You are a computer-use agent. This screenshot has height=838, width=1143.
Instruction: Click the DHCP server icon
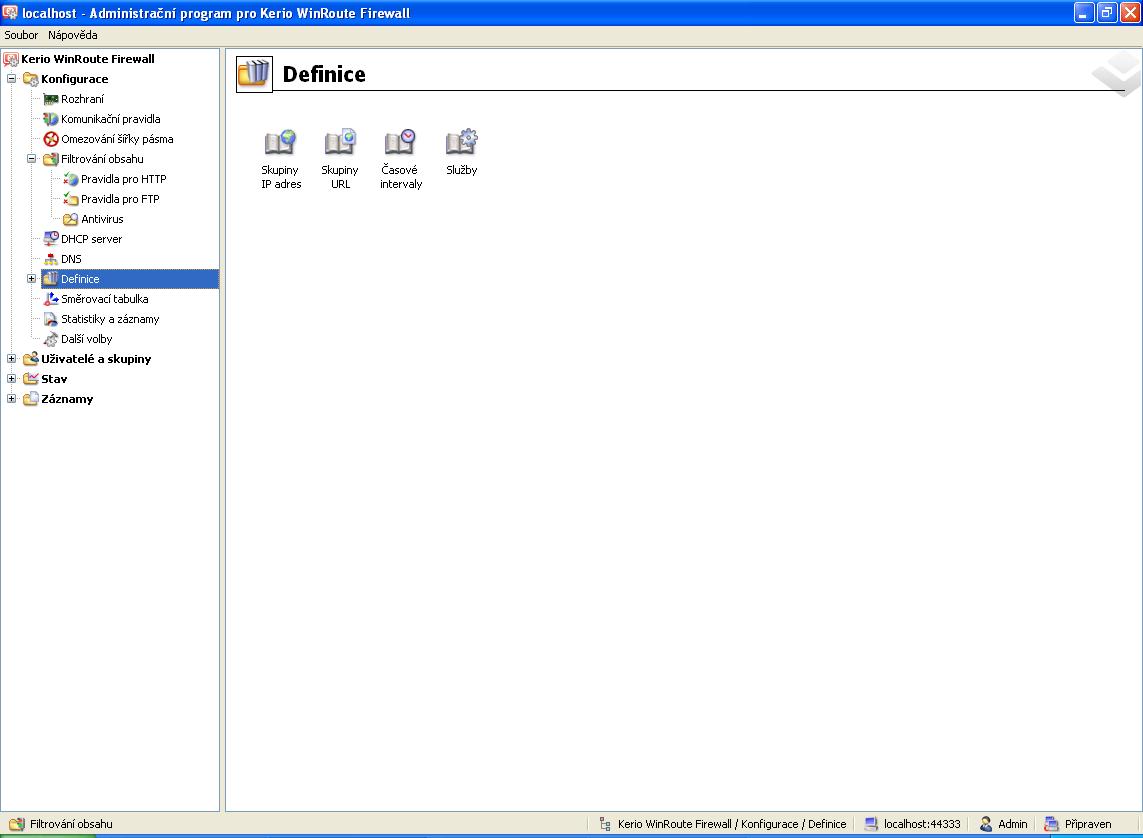50,239
